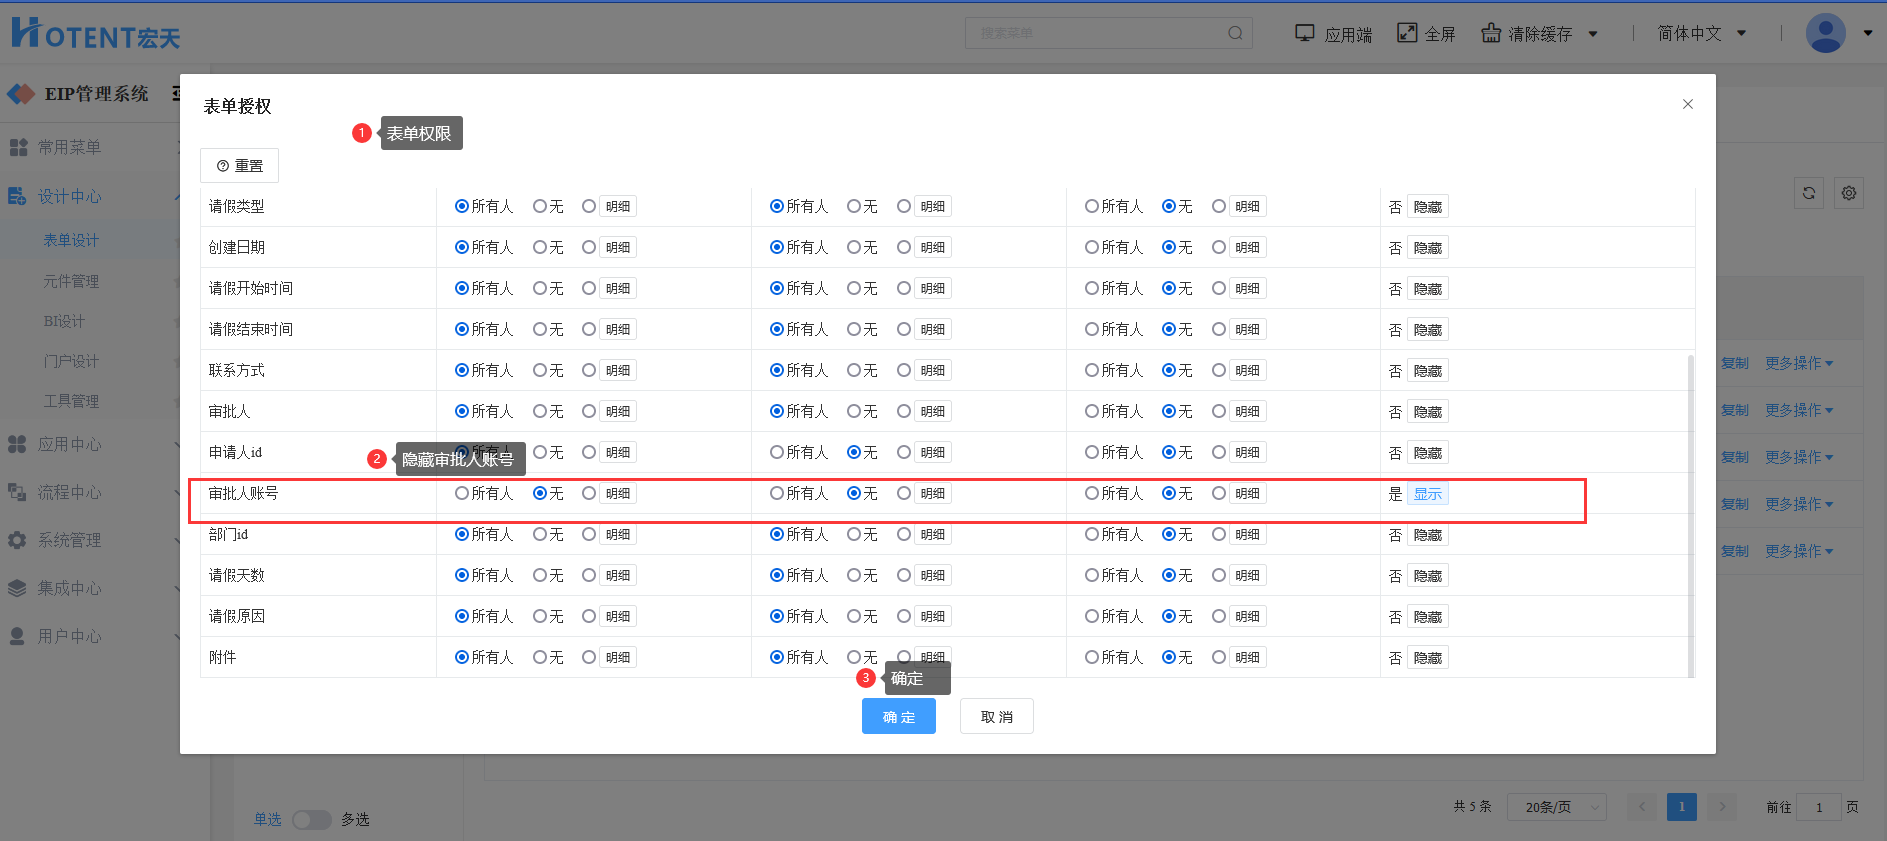Click the 显示 button in 审批人账号 row
The height and width of the screenshot is (841, 1887).
point(1427,494)
